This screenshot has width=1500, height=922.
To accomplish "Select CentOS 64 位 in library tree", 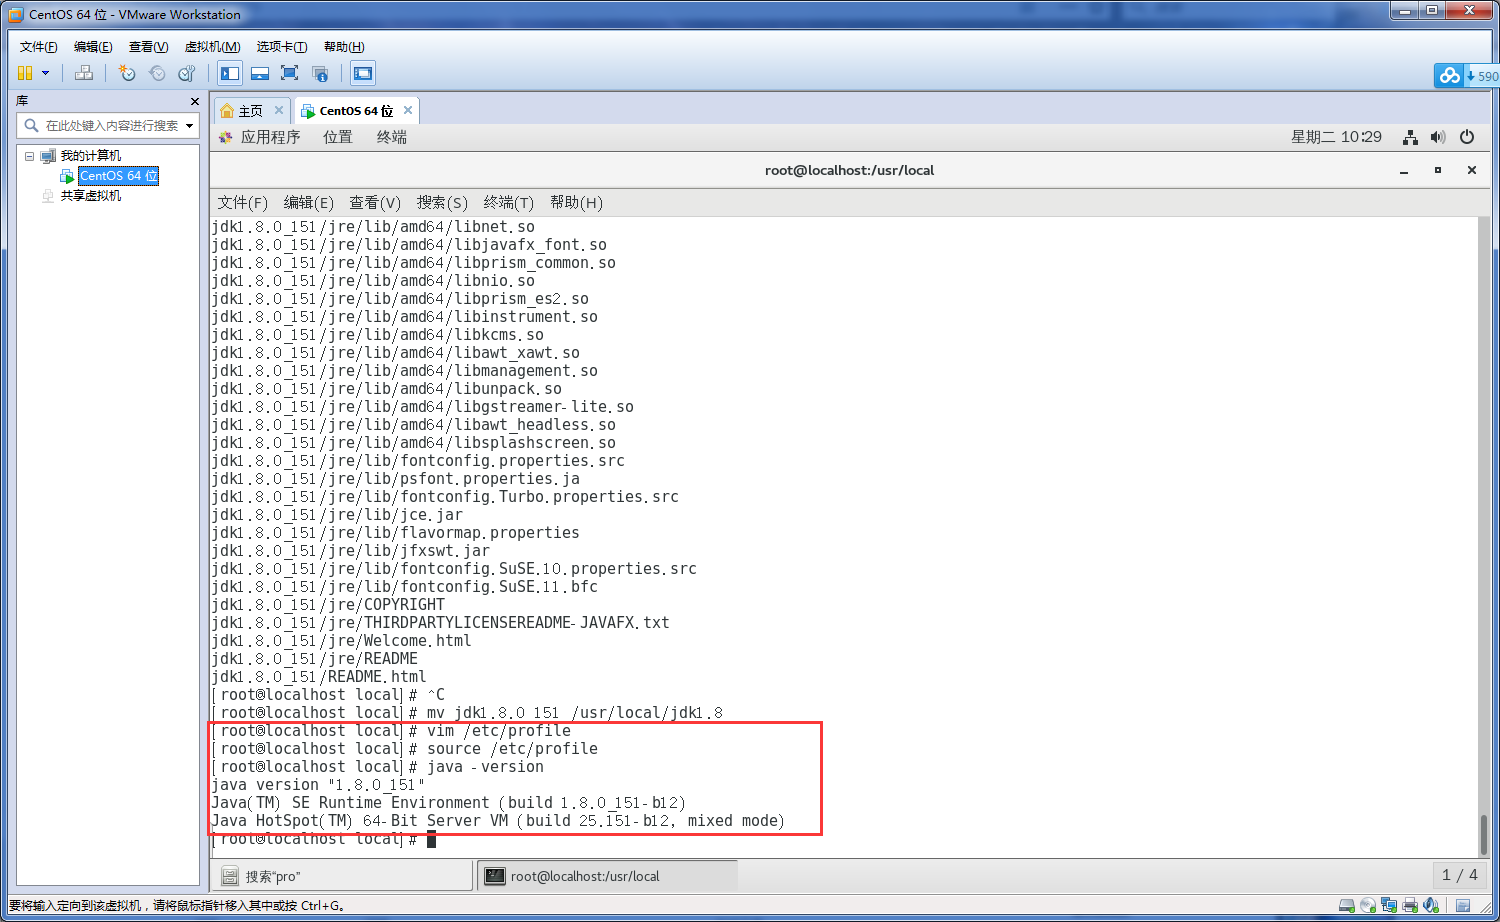I will tap(118, 176).
